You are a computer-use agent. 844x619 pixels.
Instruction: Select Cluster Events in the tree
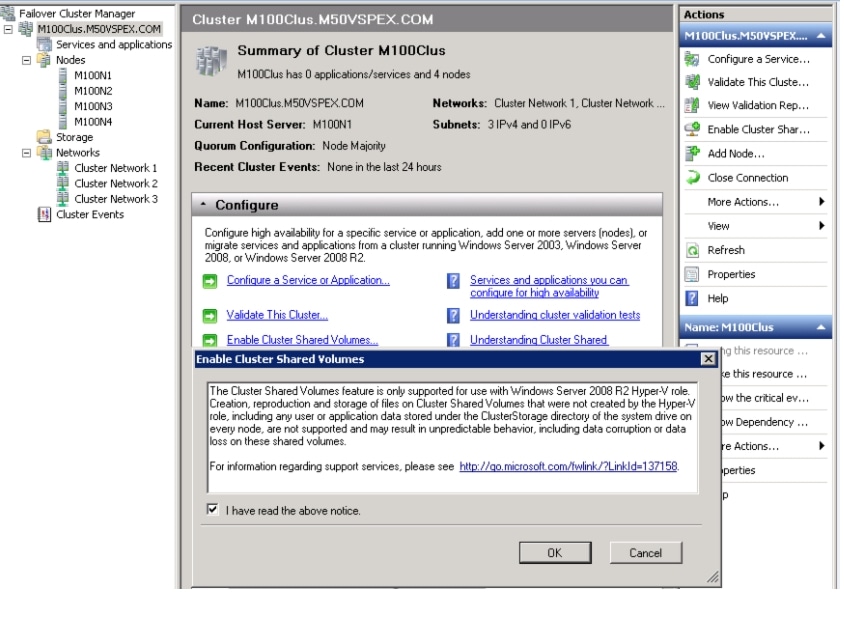(90, 215)
